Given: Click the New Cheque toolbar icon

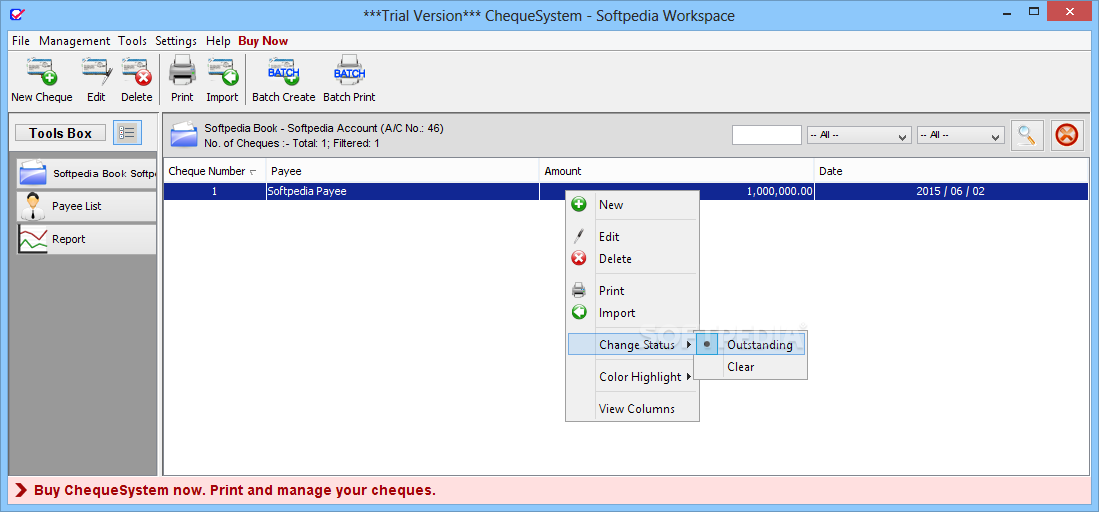Looking at the screenshot, I should 42,72.
